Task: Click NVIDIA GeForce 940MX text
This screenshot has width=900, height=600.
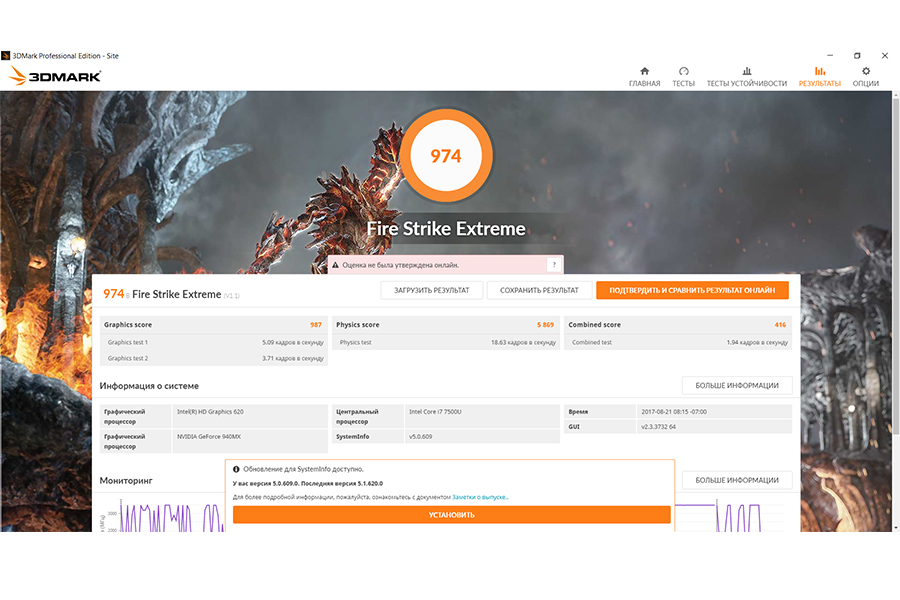Action: (209, 437)
